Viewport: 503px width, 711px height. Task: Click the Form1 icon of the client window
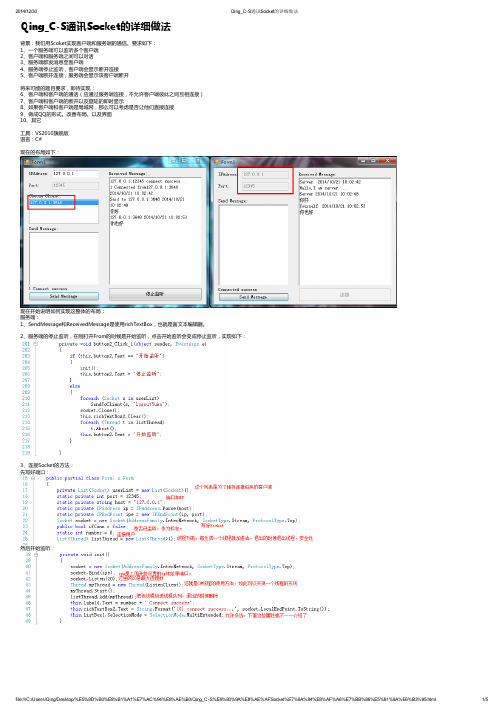click(216, 162)
